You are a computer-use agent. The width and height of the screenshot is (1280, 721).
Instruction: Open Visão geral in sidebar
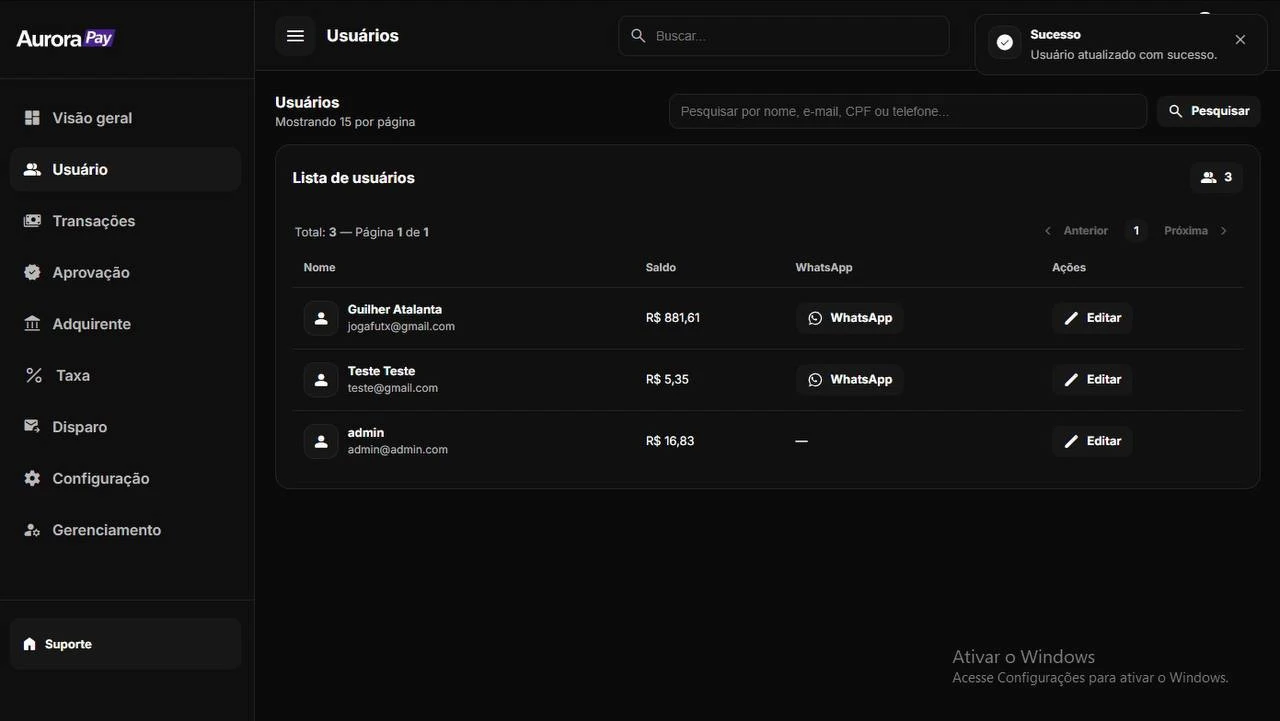tap(92, 118)
